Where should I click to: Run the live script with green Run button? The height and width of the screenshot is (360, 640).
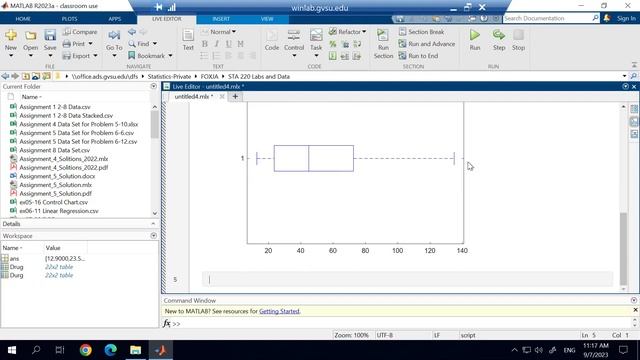[x=475, y=36]
